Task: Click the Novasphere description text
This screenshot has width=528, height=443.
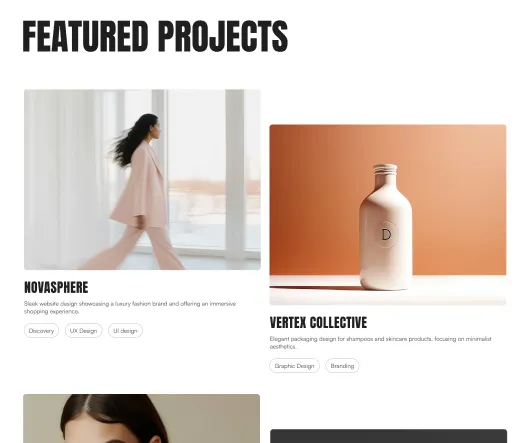Action: pyautogui.click(x=130, y=308)
